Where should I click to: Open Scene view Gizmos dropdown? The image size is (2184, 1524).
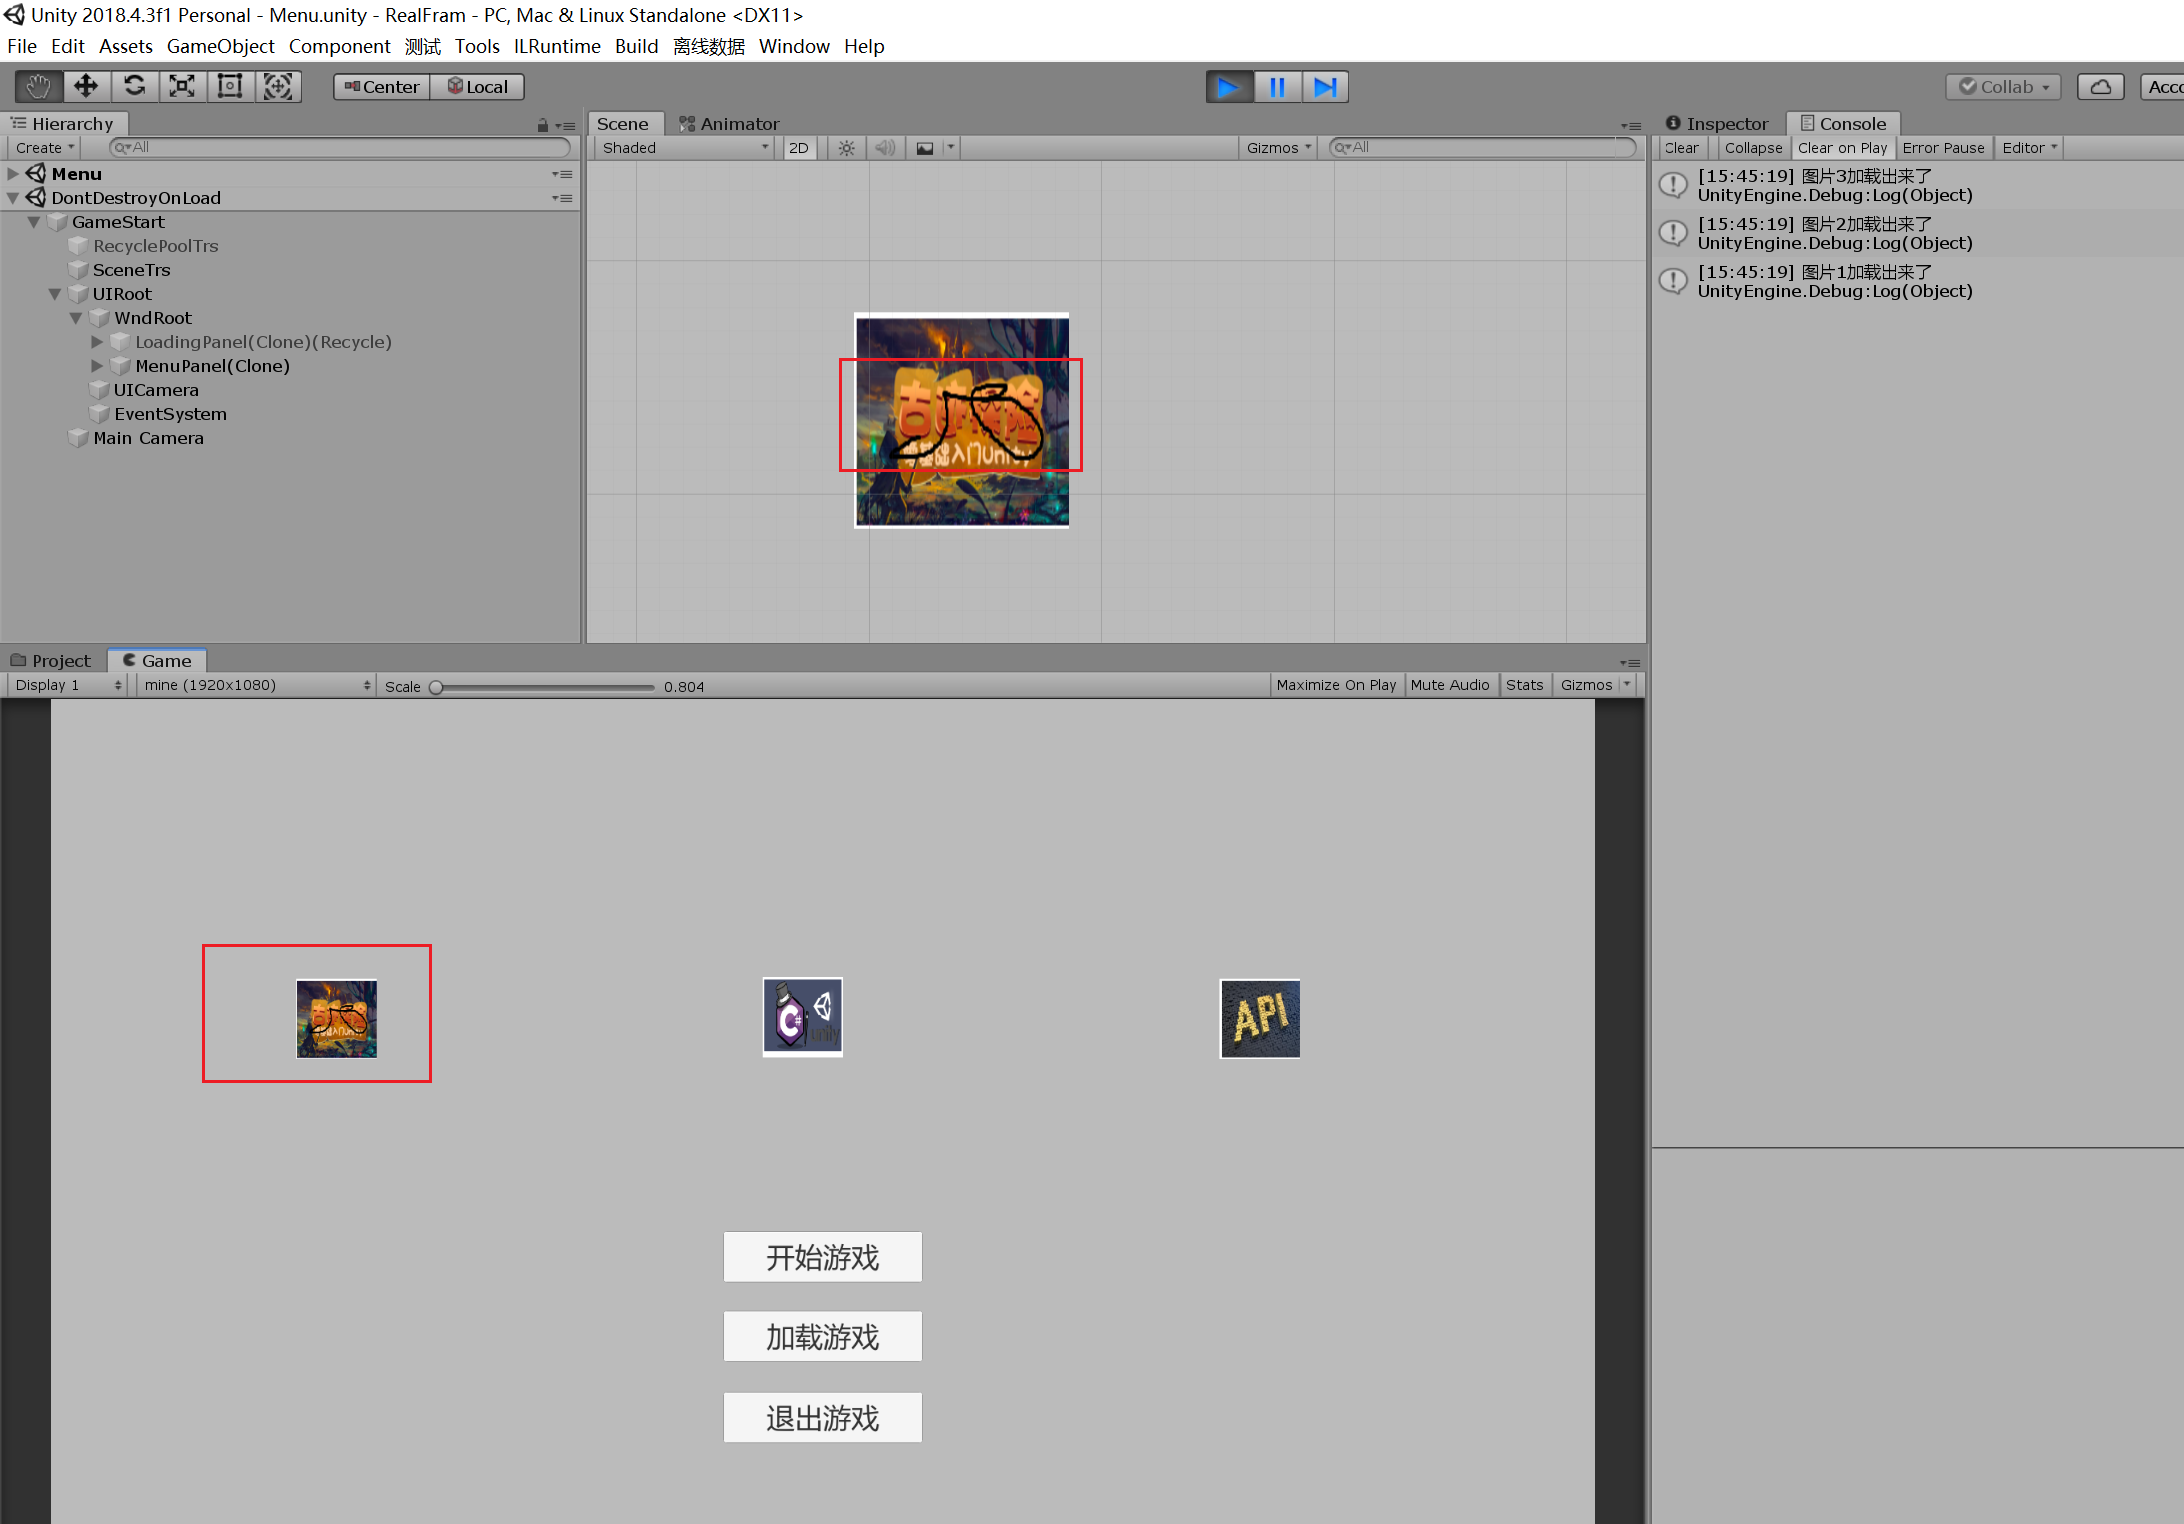(1278, 148)
